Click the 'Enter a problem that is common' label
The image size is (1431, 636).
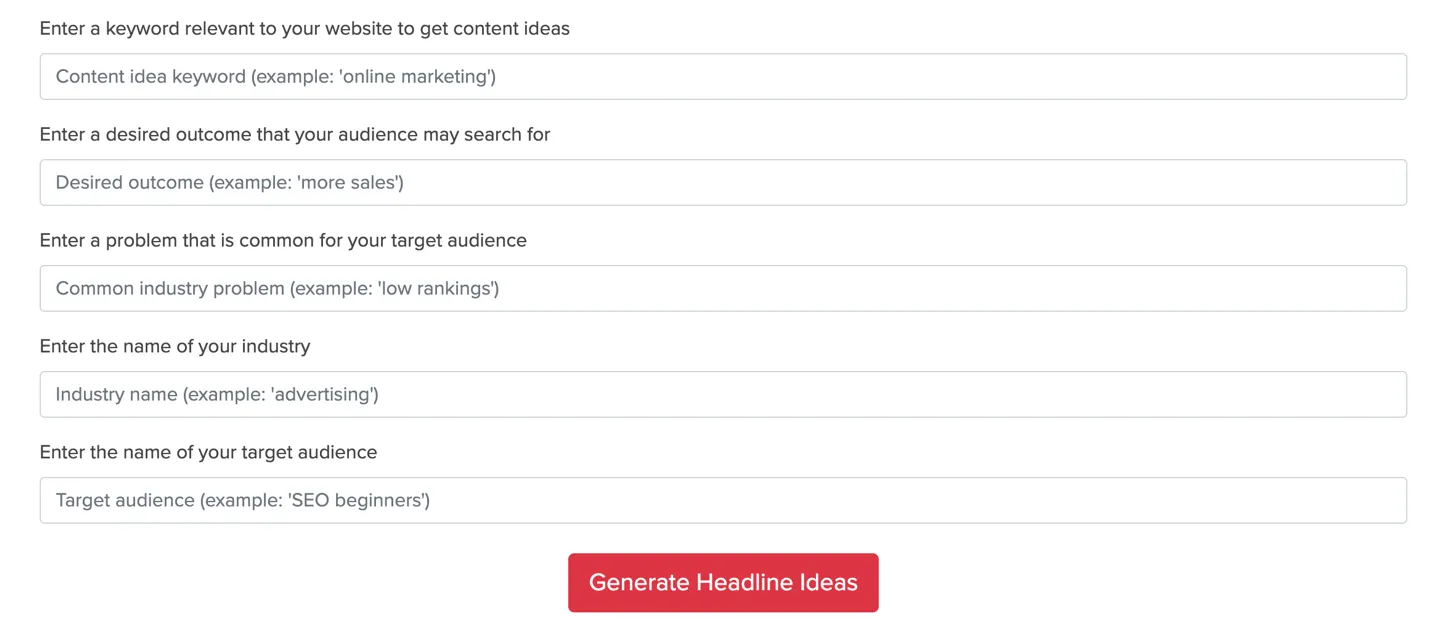tap(282, 241)
